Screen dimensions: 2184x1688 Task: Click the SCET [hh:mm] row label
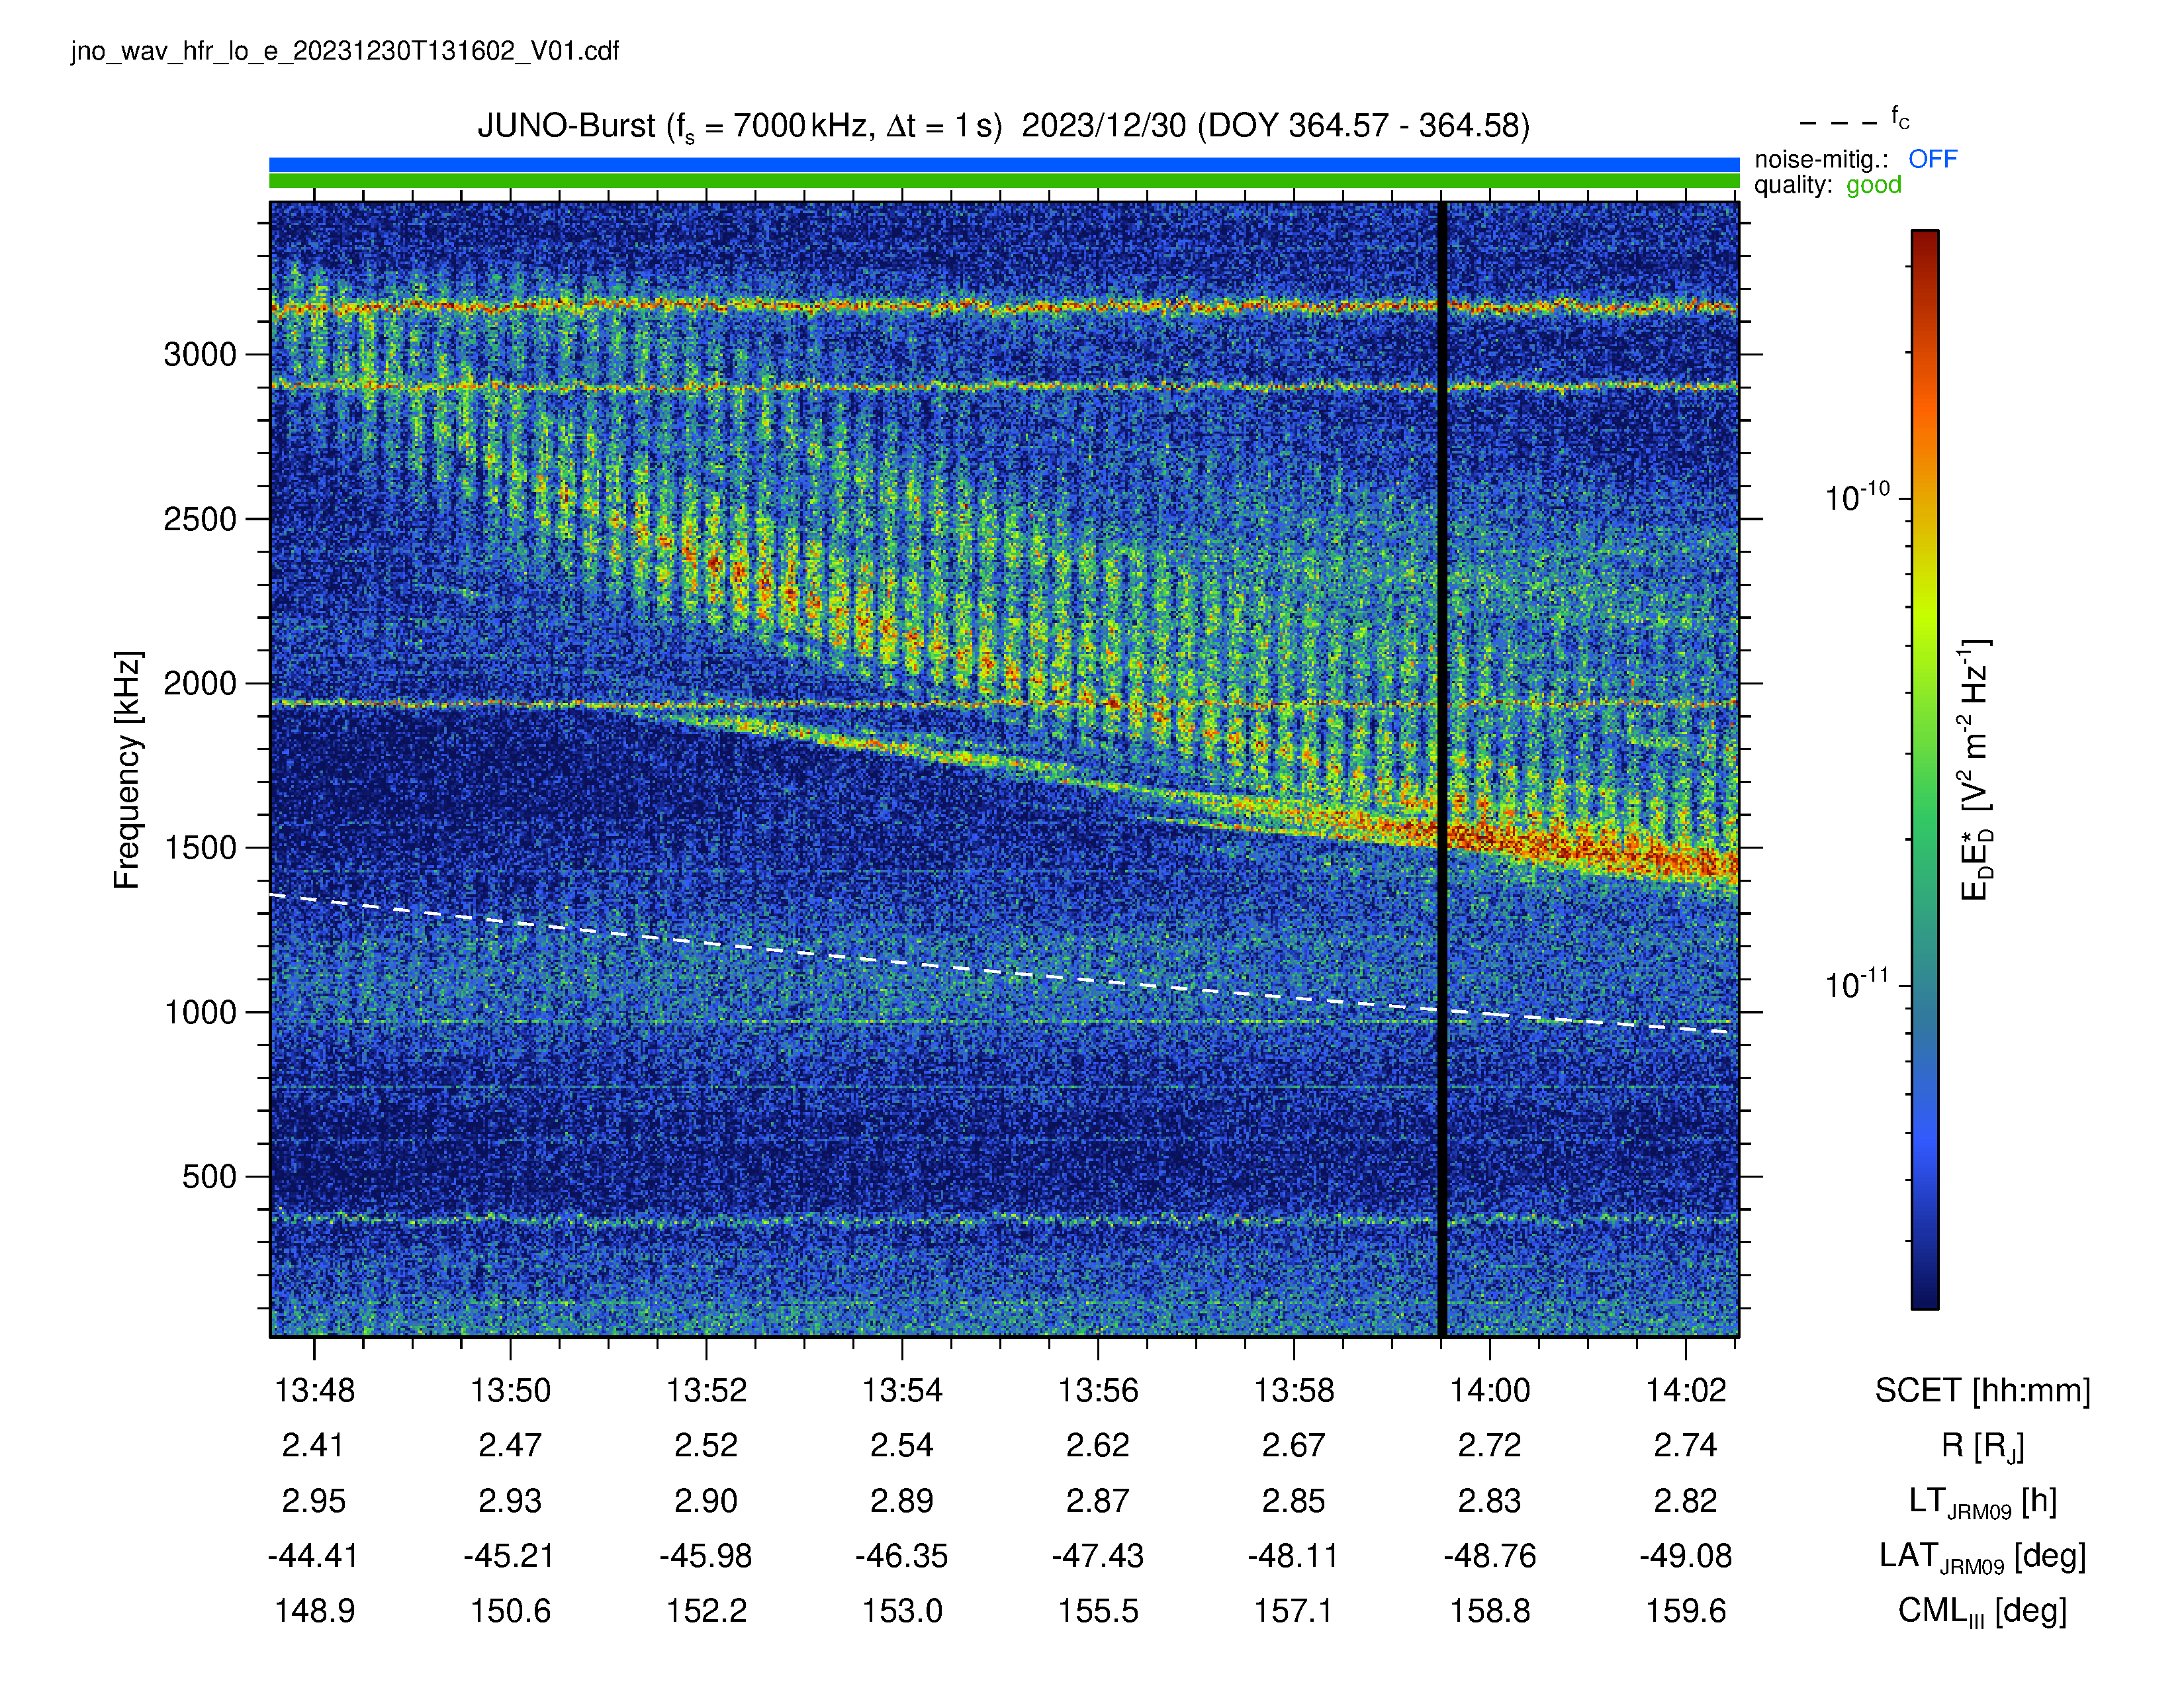[x=1982, y=1391]
